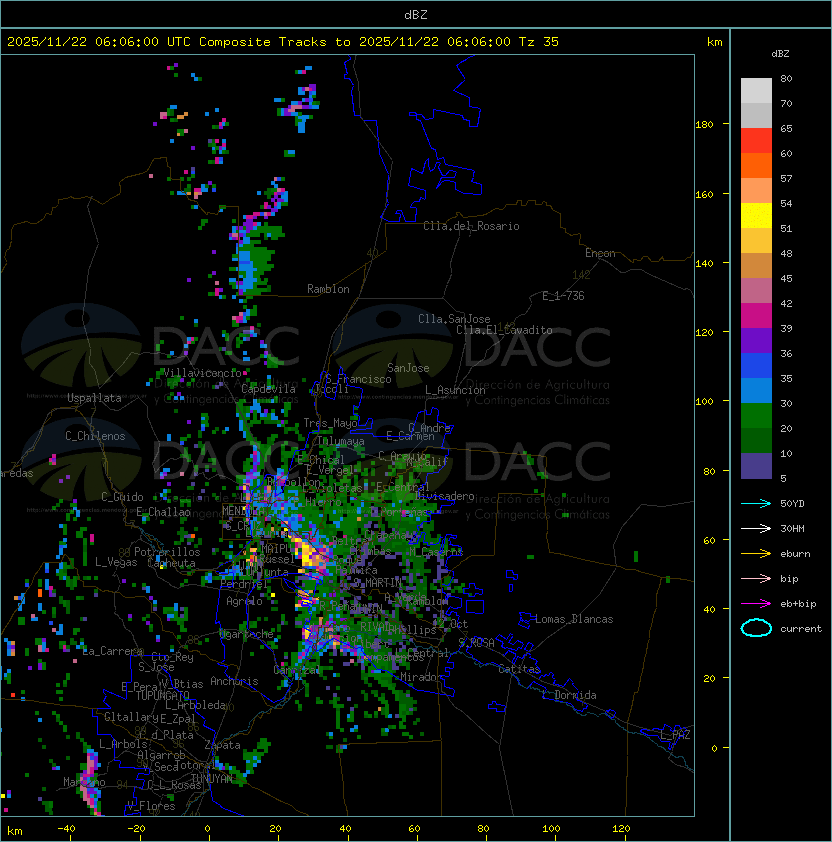Click the 140 km tick on vertical axis

(x=704, y=263)
